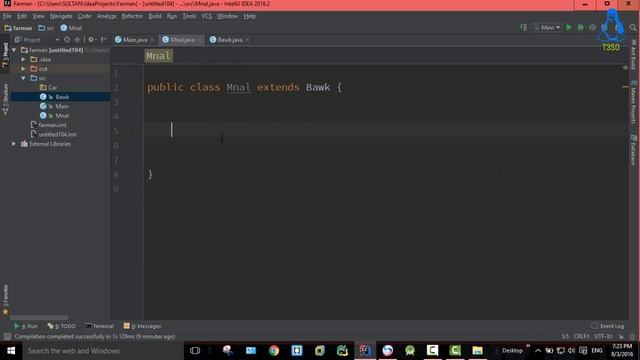Expand External Libraries node
This screenshot has width=640, height=360.
[x=14, y=144]
